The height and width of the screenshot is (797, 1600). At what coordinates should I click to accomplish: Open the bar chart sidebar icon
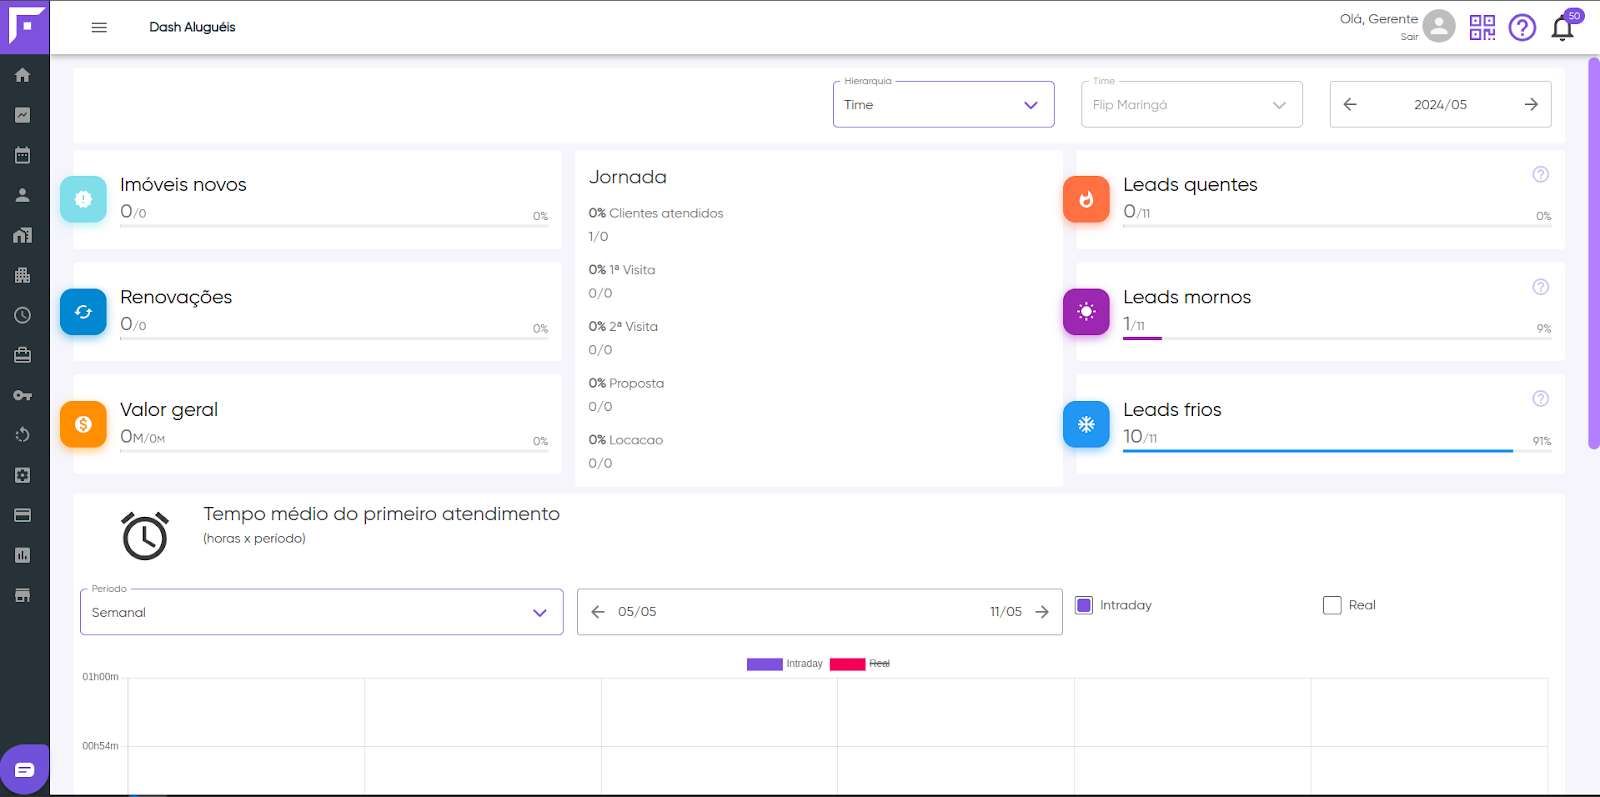click(x=22, y=555)
